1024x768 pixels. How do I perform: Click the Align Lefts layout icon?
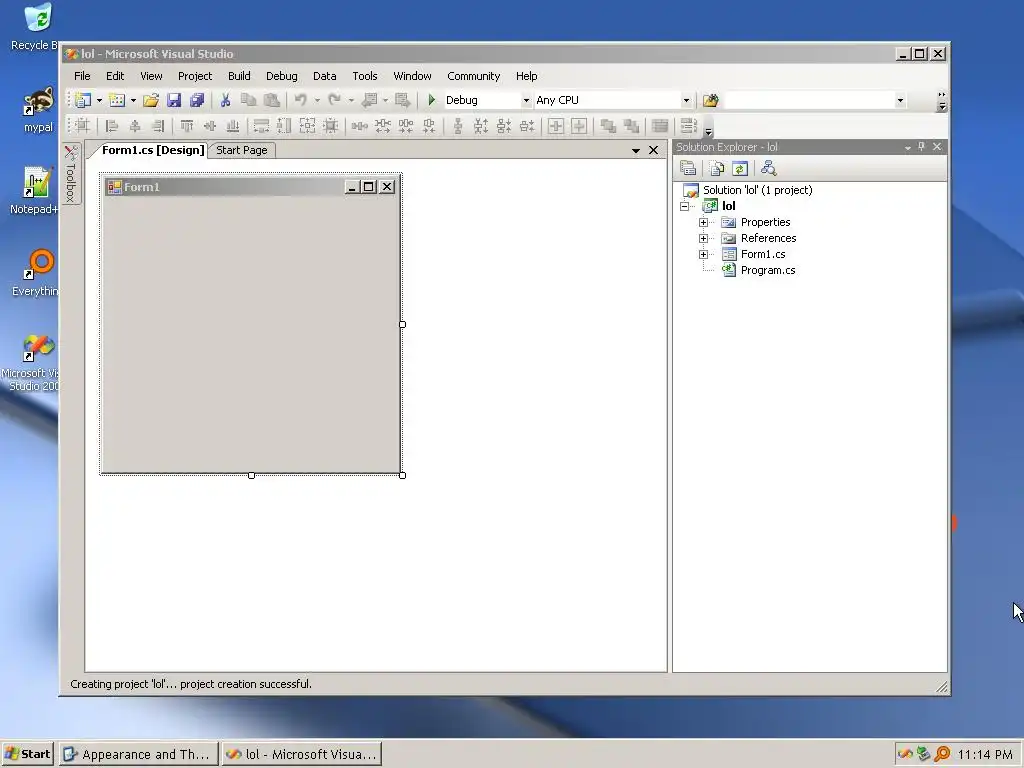pyautogui.click(x=112, y=125)
